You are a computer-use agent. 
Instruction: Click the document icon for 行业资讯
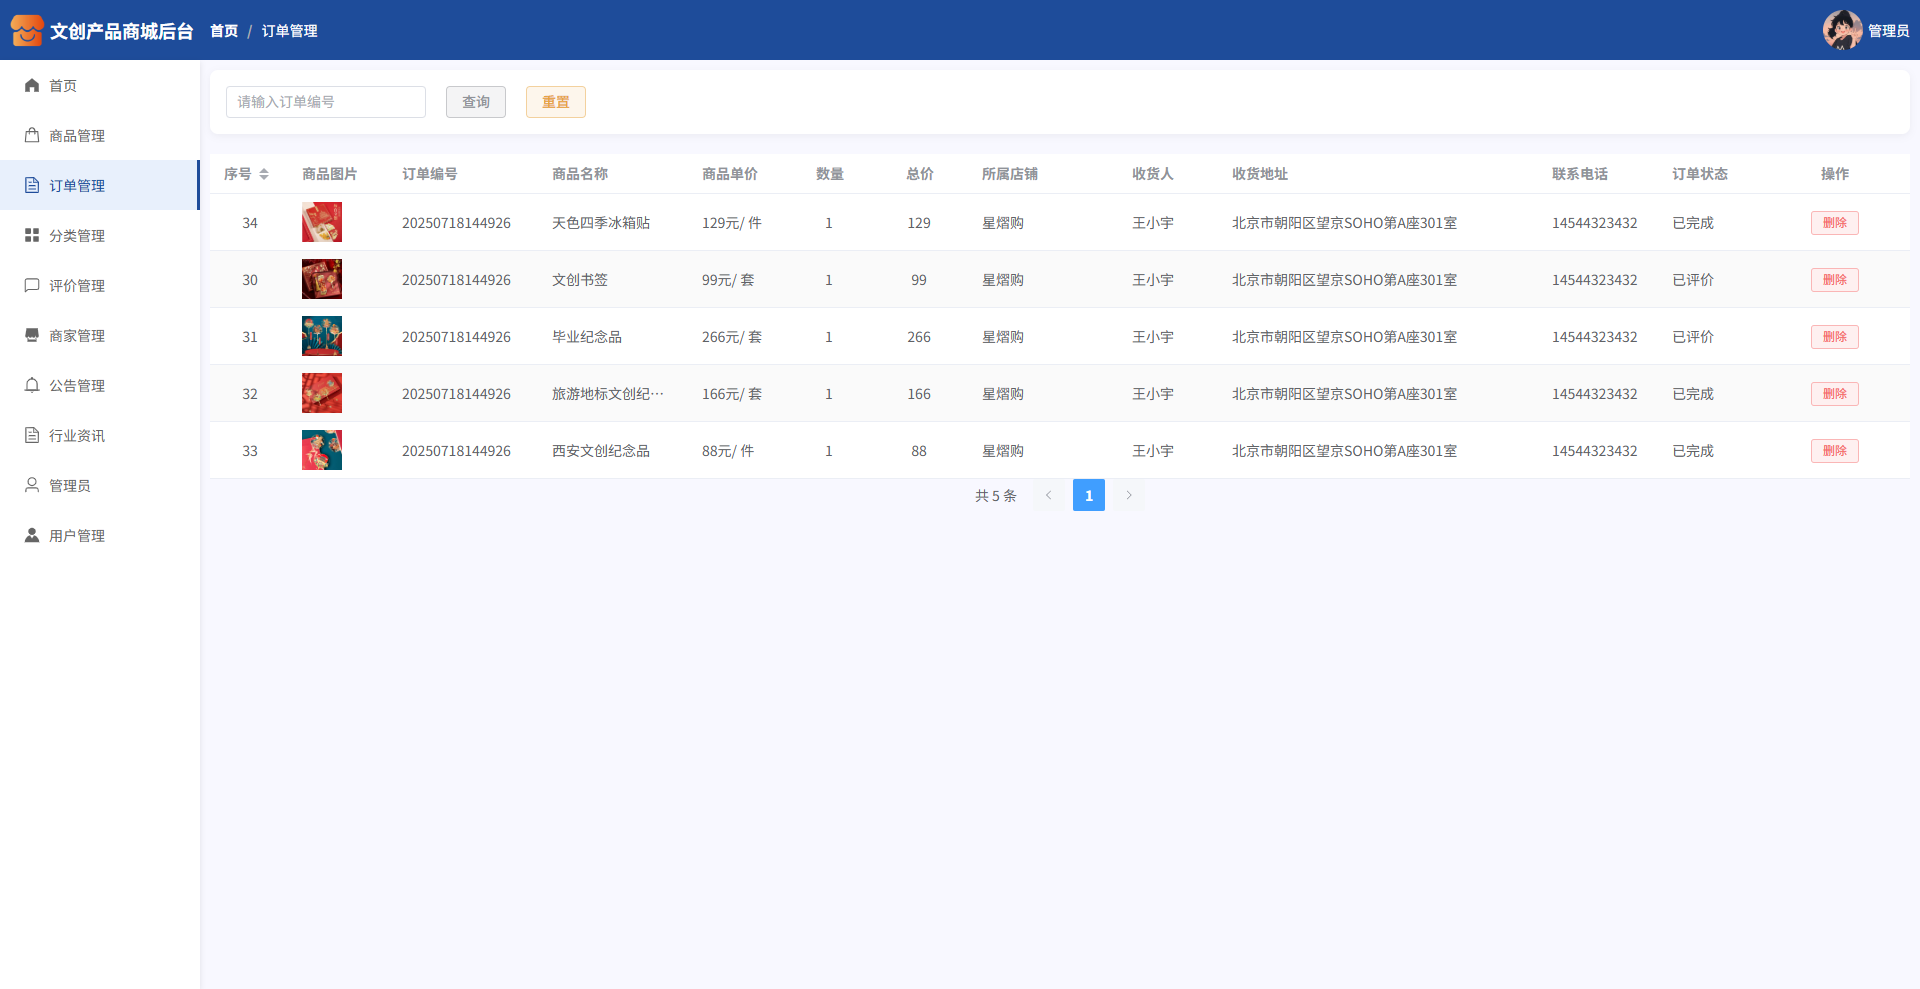click(32, 436)
